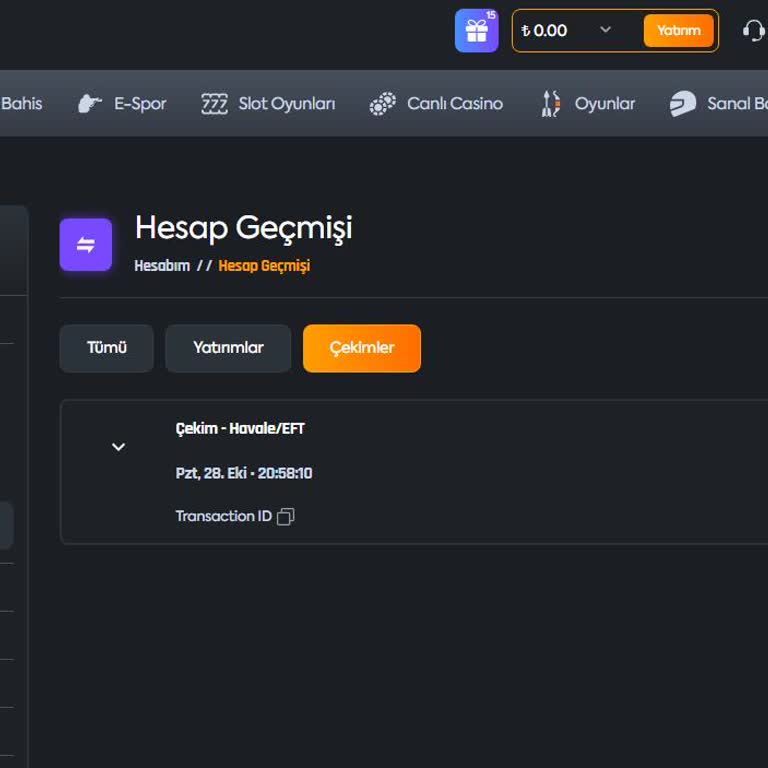This screenshot has height=768, width=768.
Task: Click the Pzt, 28. Eki 20:58:10 date
Action: tap(244, 473)
